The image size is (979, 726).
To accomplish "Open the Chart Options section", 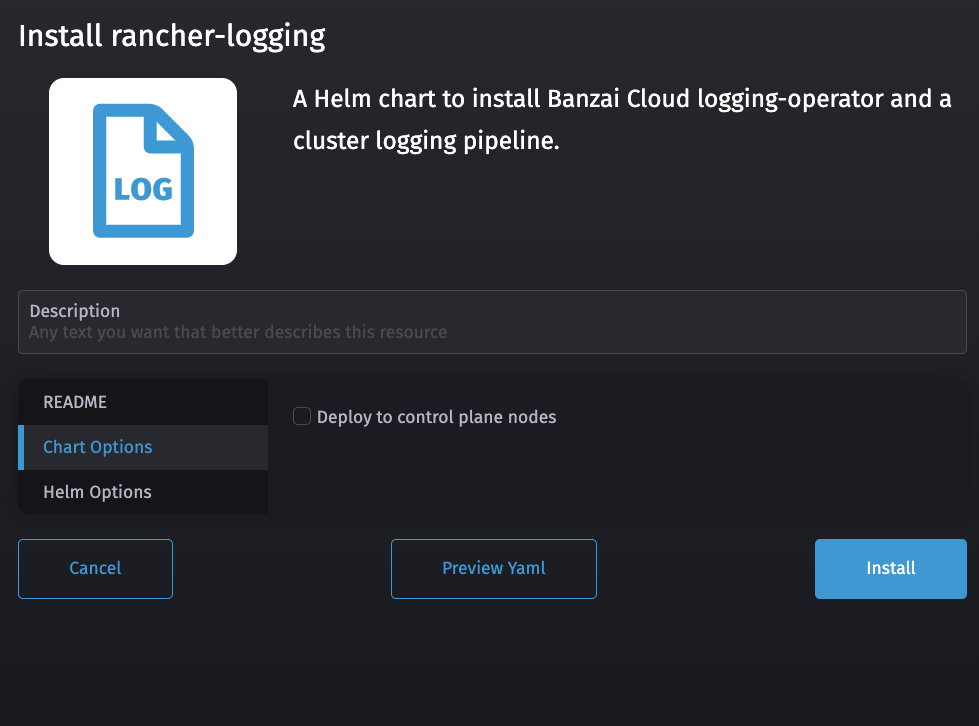I will 97,447.
